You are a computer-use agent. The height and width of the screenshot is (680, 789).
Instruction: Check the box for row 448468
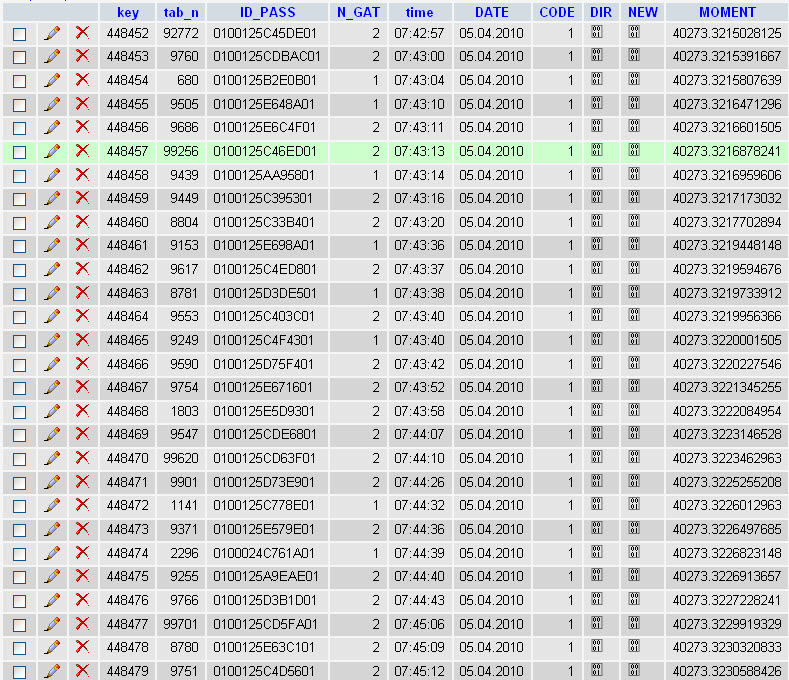19,412
